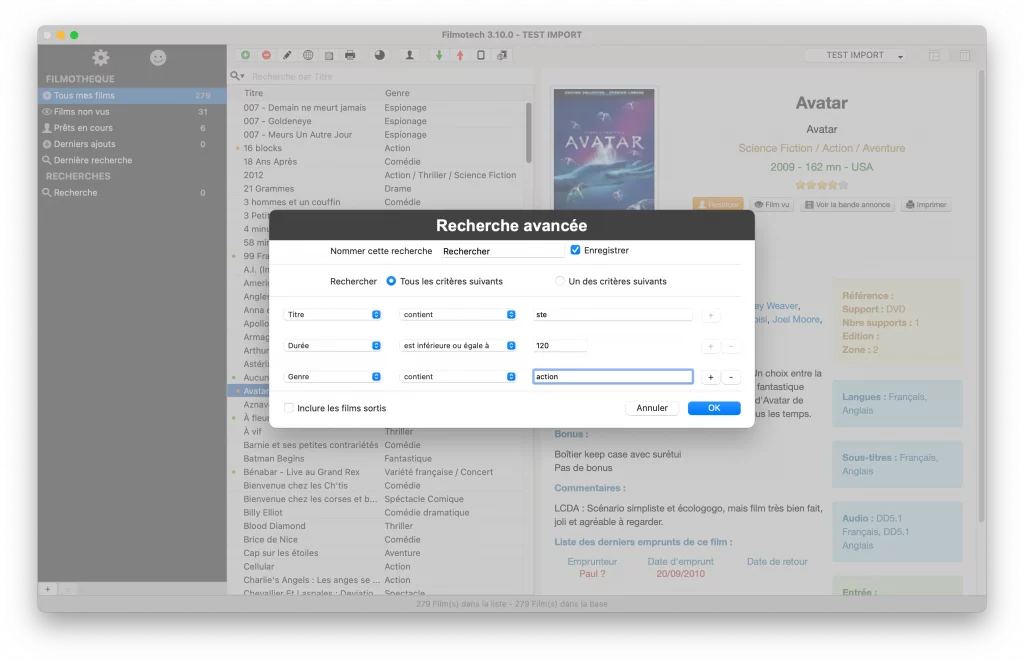Open the statistics pie chart icon
Viewport: 1024px width, 662px height.
click(379, 55)
